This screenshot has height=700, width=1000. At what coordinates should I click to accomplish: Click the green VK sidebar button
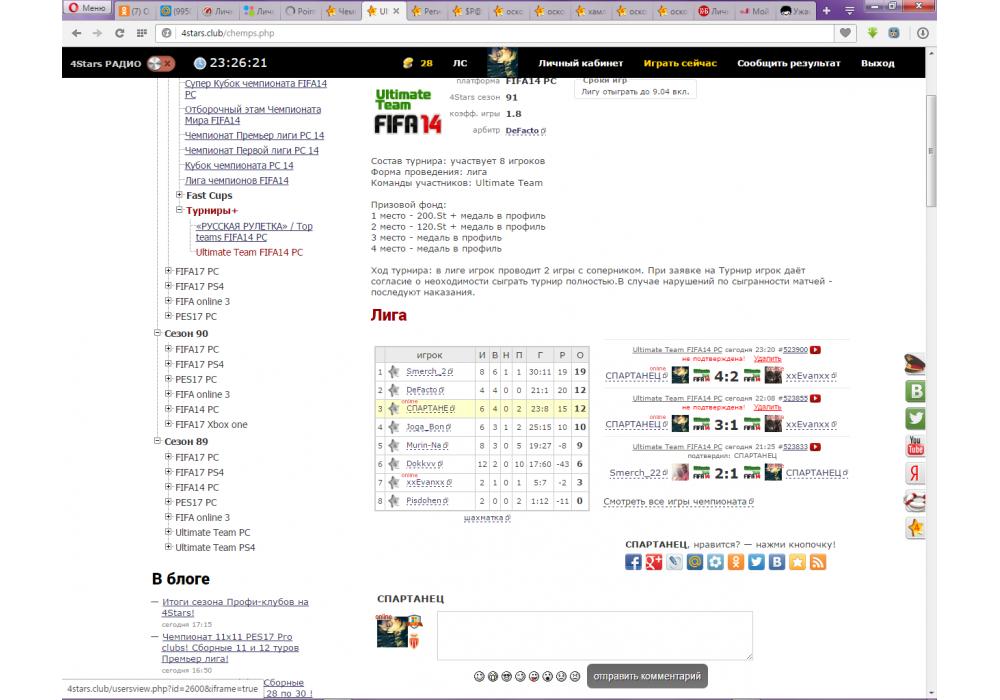click(915, 391)
